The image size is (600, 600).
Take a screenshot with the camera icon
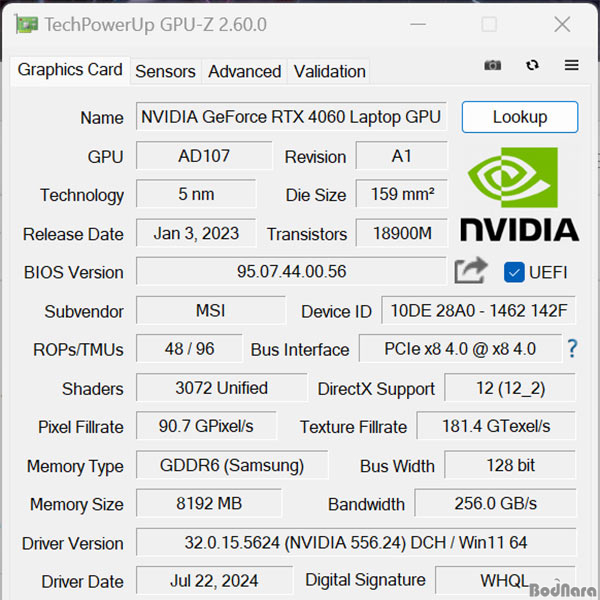pos(492,65)
